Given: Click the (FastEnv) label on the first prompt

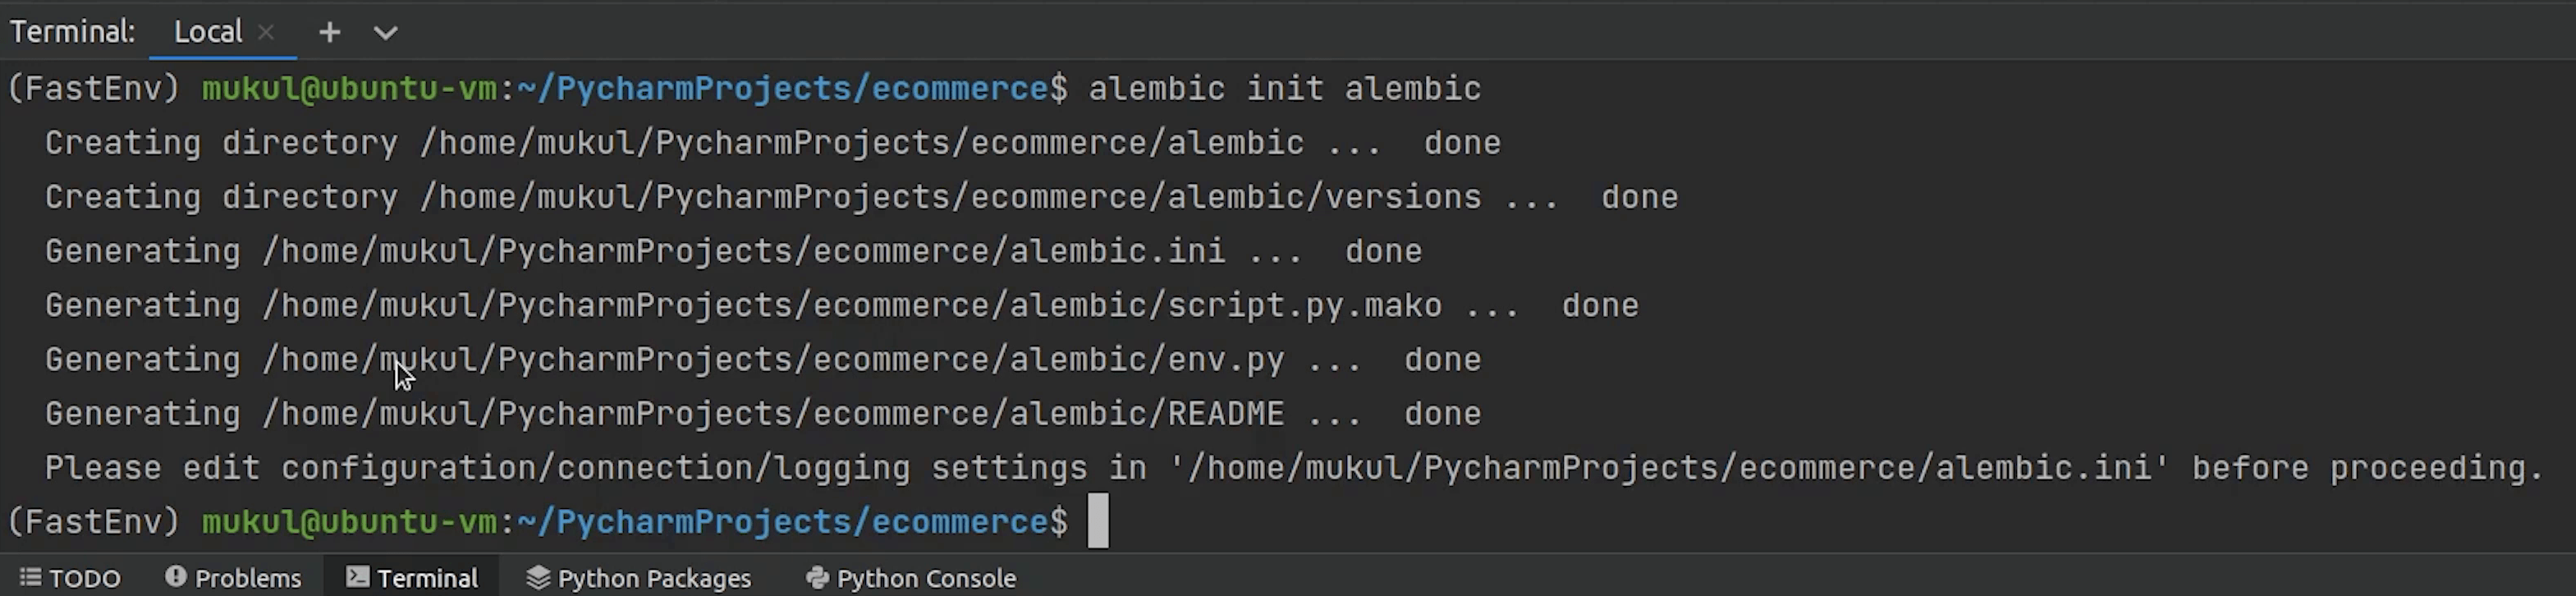Looking at the screenshot, I should (x=93, y=89).
